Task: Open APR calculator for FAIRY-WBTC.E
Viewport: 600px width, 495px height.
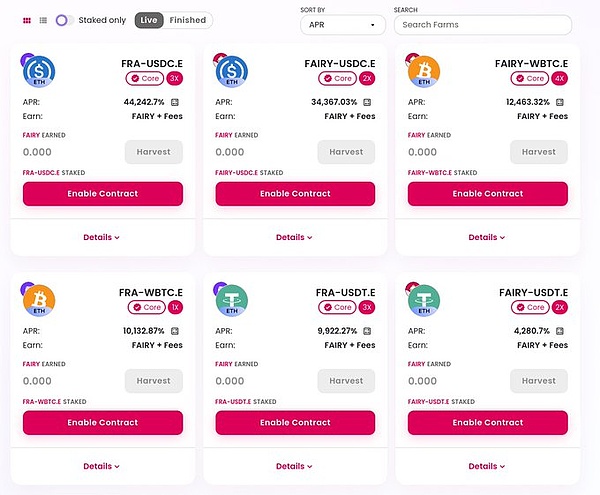Action: pyautogui.click(x=560, y=102)
